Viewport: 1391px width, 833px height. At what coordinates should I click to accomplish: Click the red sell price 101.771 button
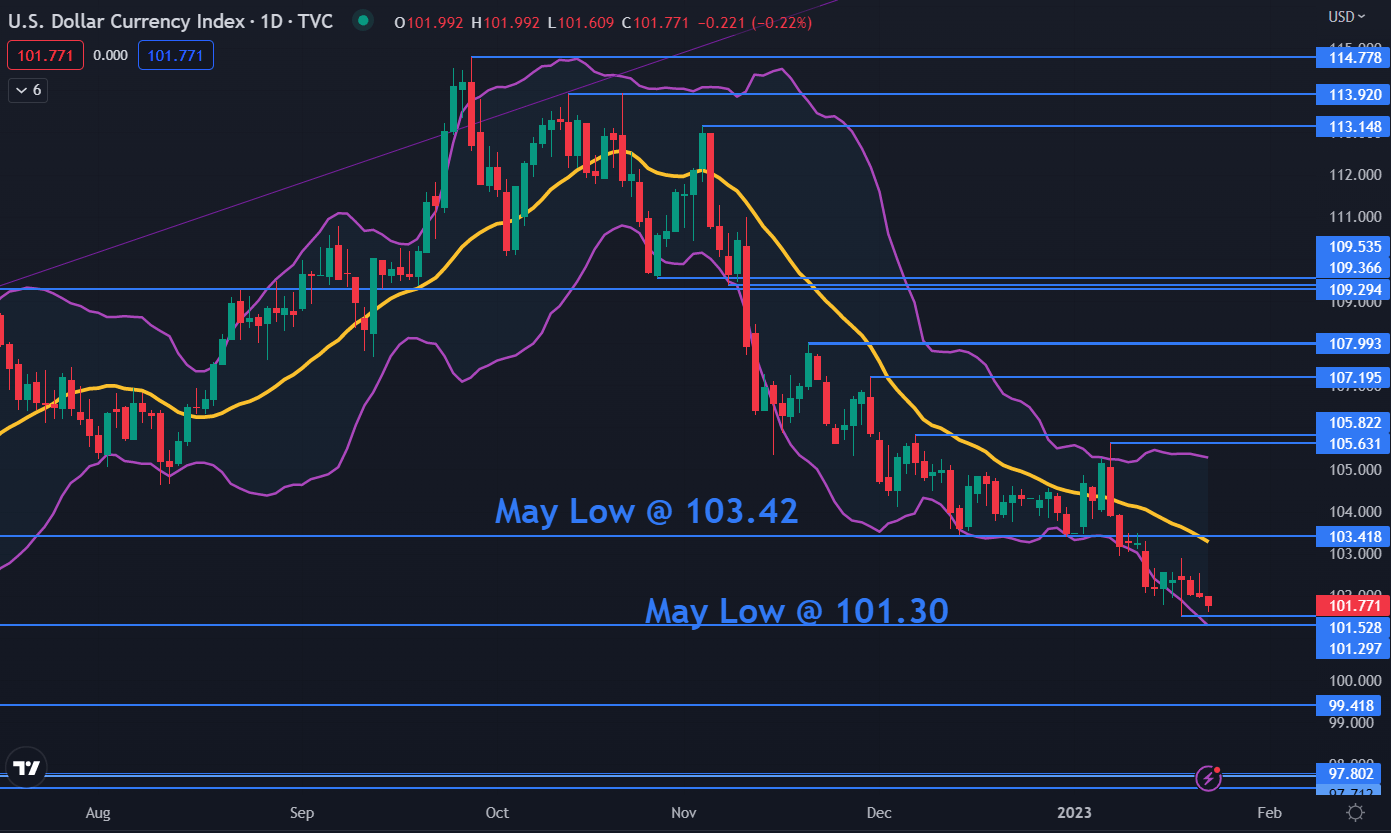tap(41, 56)
